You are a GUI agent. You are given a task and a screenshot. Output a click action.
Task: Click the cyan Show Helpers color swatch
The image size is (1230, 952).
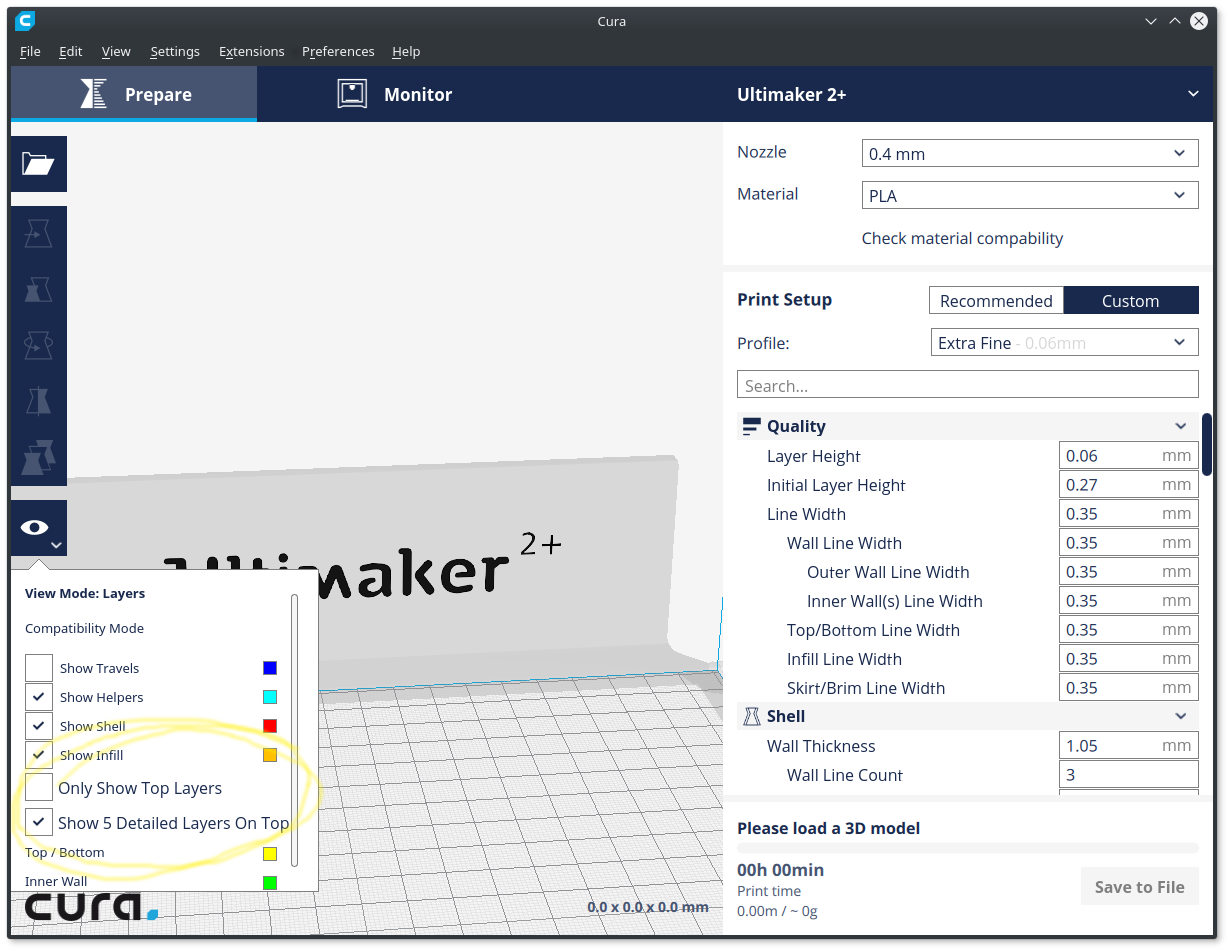pos(270,697)
